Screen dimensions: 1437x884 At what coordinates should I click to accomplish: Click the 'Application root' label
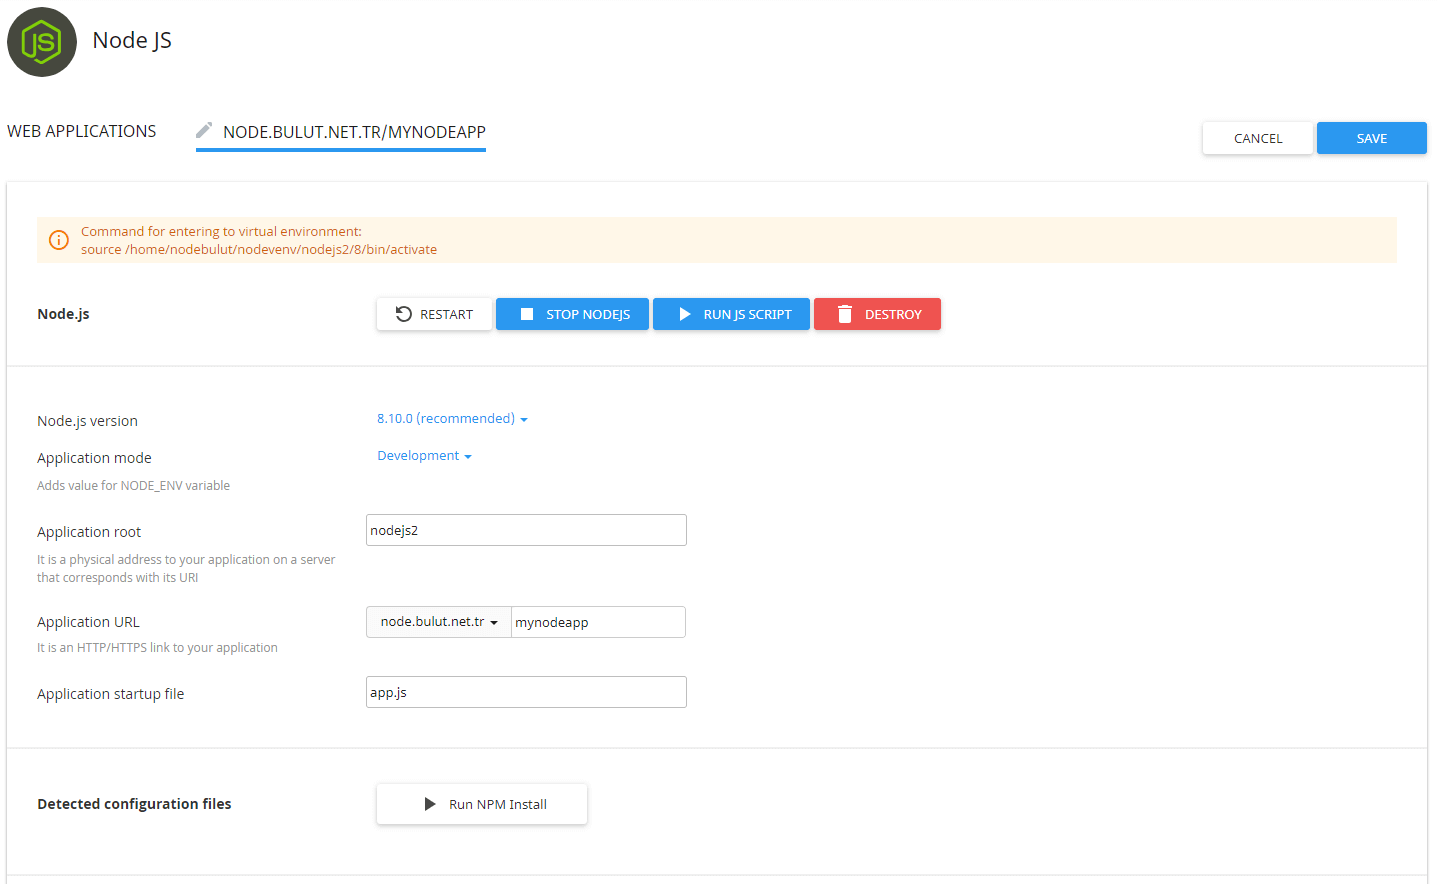pyautogui.click(x=89, y=532)
